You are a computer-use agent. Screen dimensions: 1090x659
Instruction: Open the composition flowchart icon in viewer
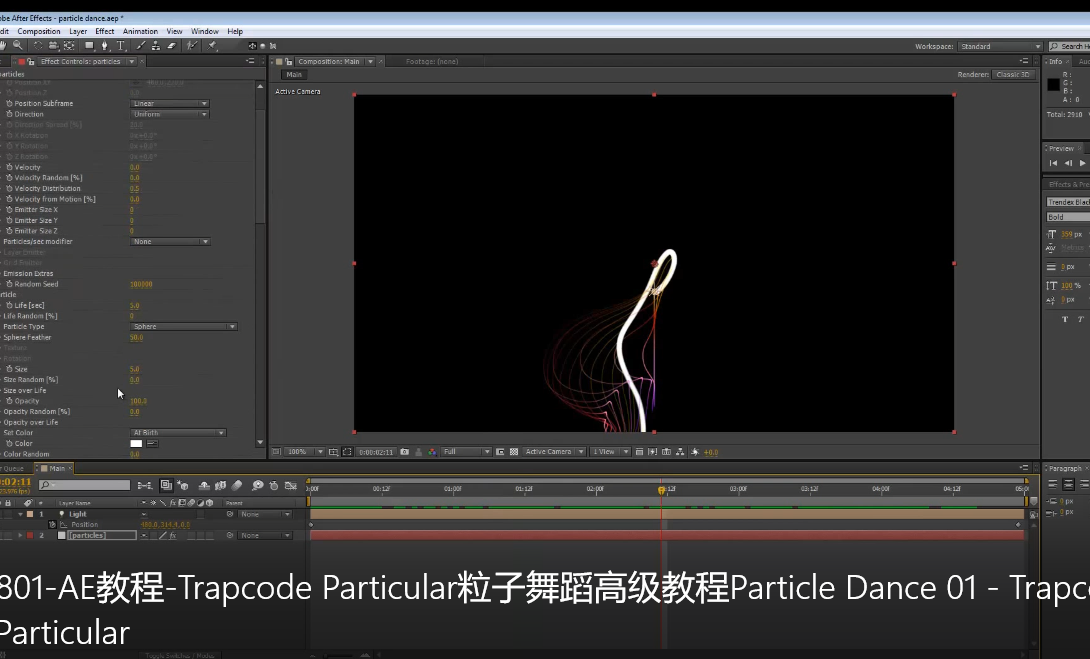point(680,452)
